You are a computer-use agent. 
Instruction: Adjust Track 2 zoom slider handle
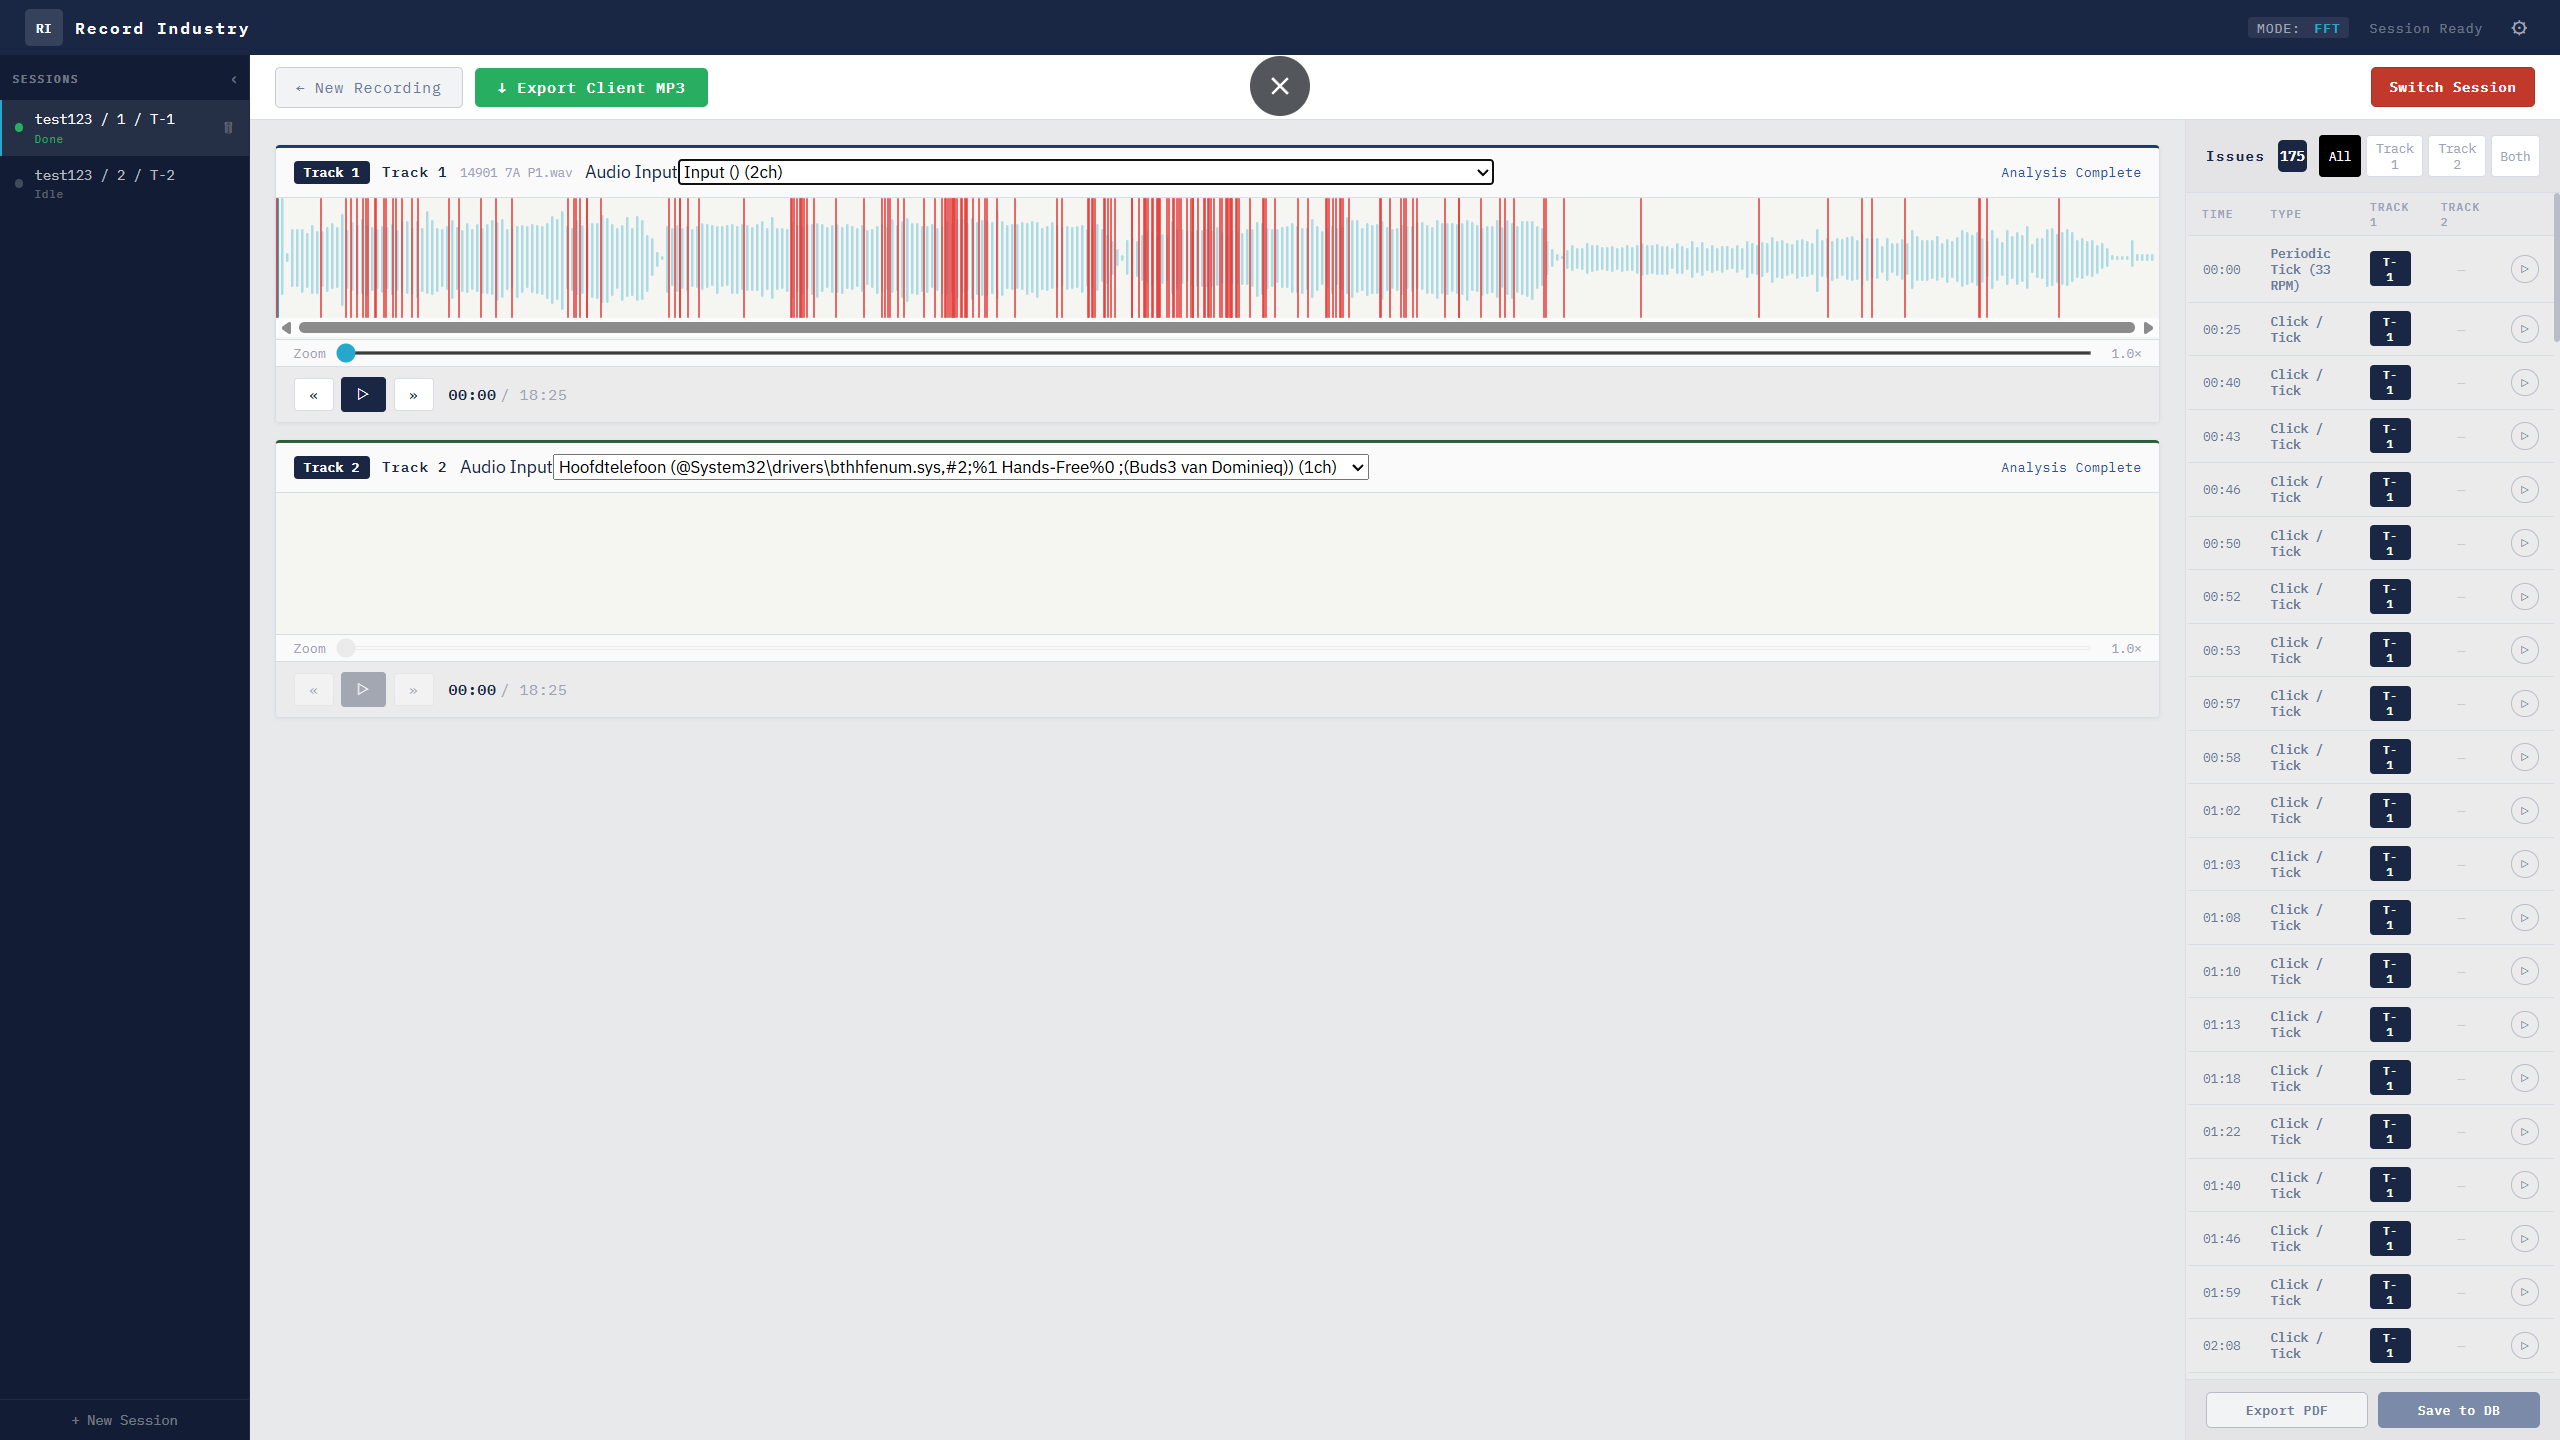[346, 648]
